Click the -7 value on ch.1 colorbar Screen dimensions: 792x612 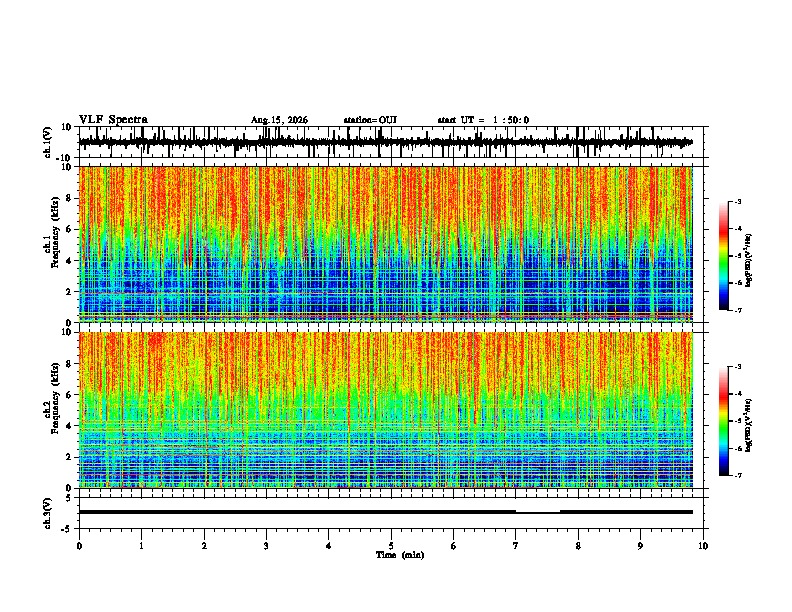737,310
